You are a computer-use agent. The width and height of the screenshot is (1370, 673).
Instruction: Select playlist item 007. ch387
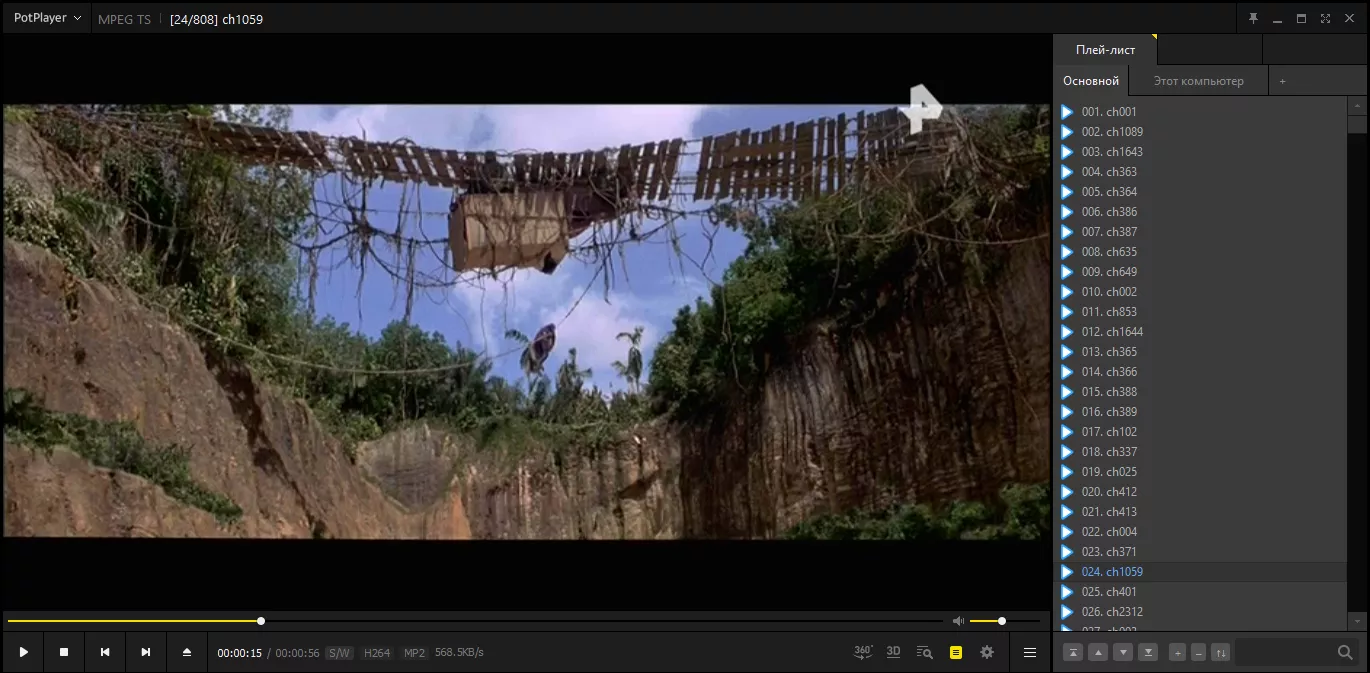point(1201,232)
